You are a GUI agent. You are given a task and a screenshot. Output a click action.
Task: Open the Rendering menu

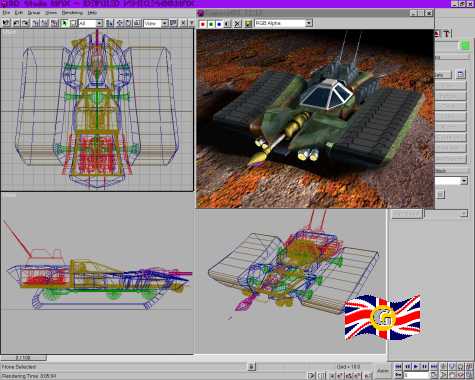(x=72, y=13)
